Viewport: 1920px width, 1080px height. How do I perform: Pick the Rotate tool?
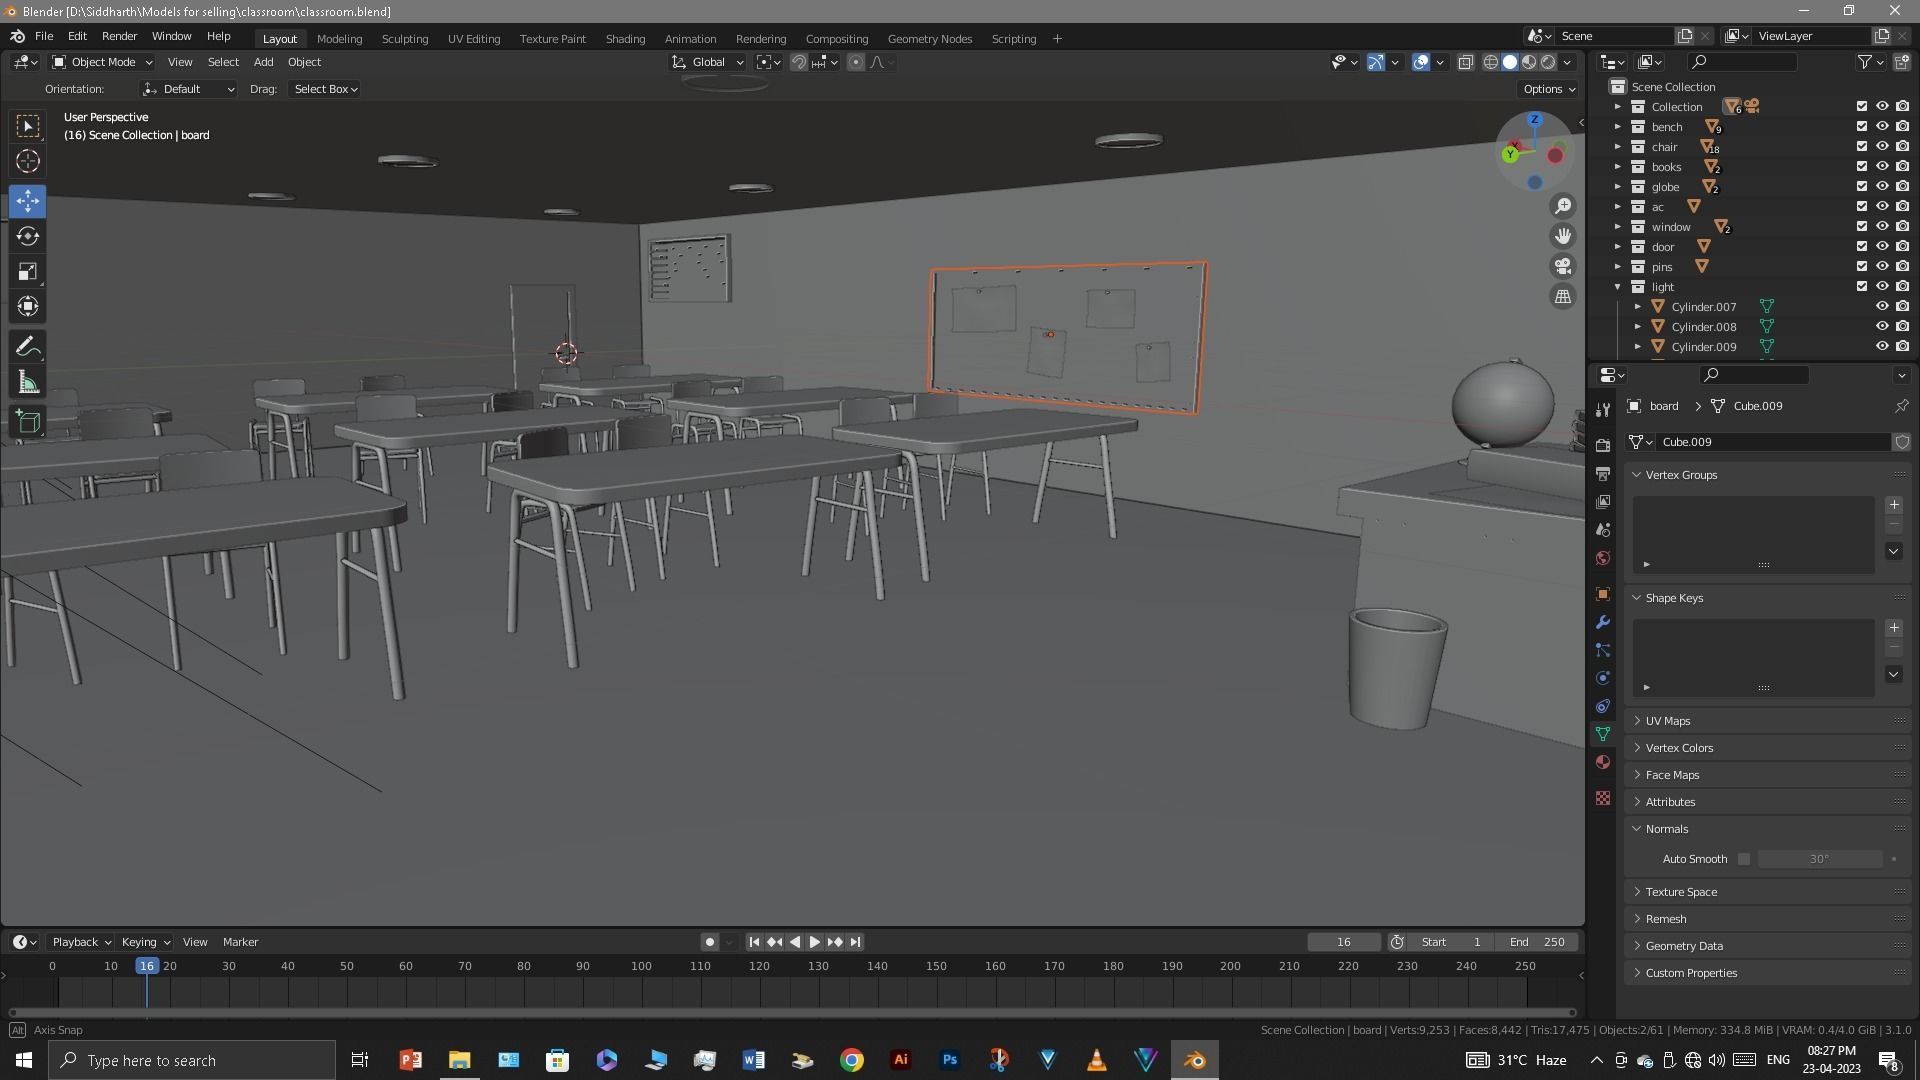coord(28,236)
